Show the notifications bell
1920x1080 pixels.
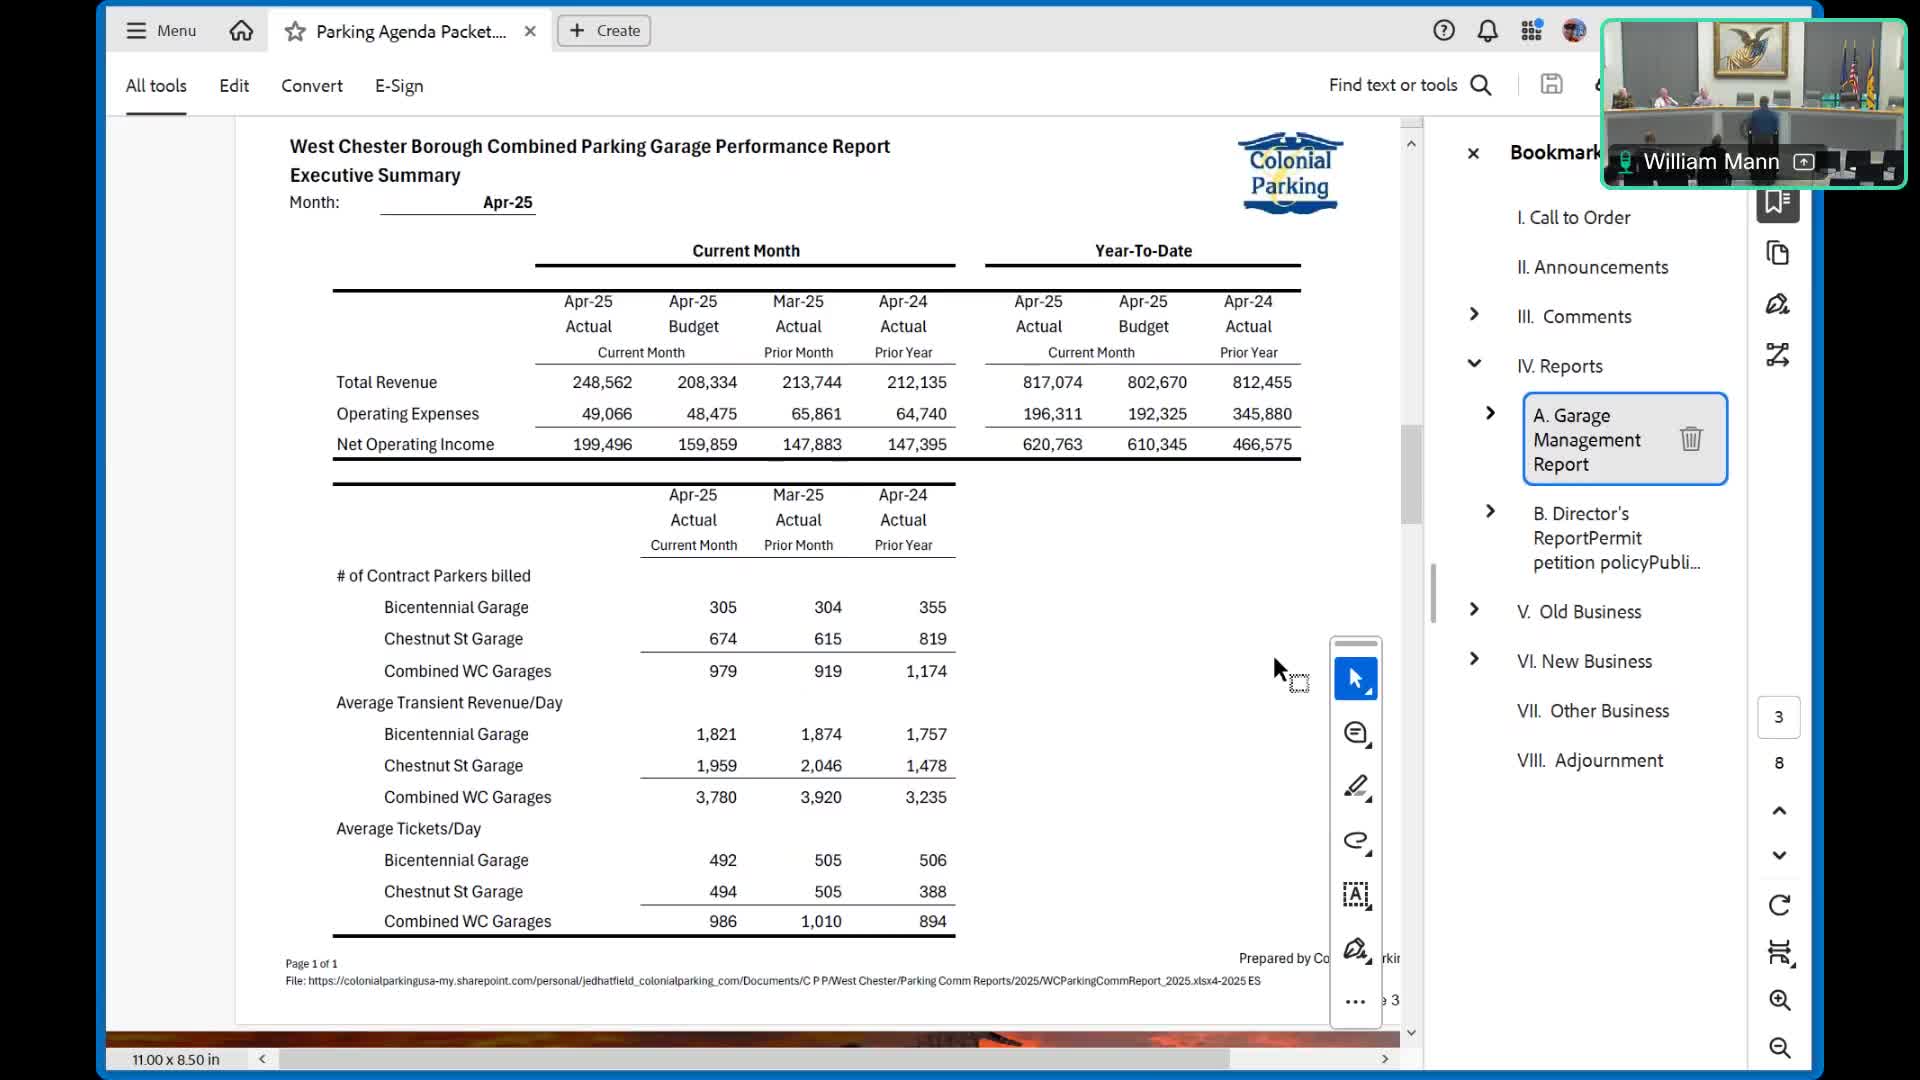pyautogui.click(x=1487, y=31)
